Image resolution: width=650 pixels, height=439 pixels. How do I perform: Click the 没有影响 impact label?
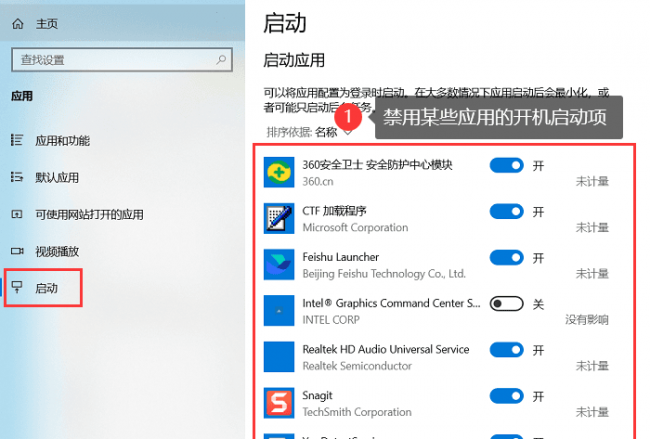[x=587, y=320]
